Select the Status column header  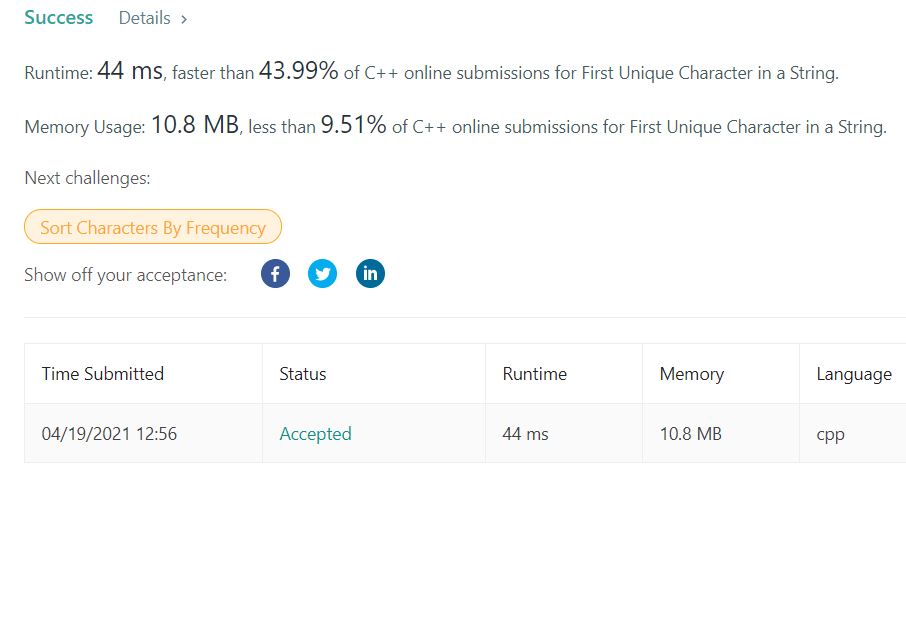tap(302, 373)
